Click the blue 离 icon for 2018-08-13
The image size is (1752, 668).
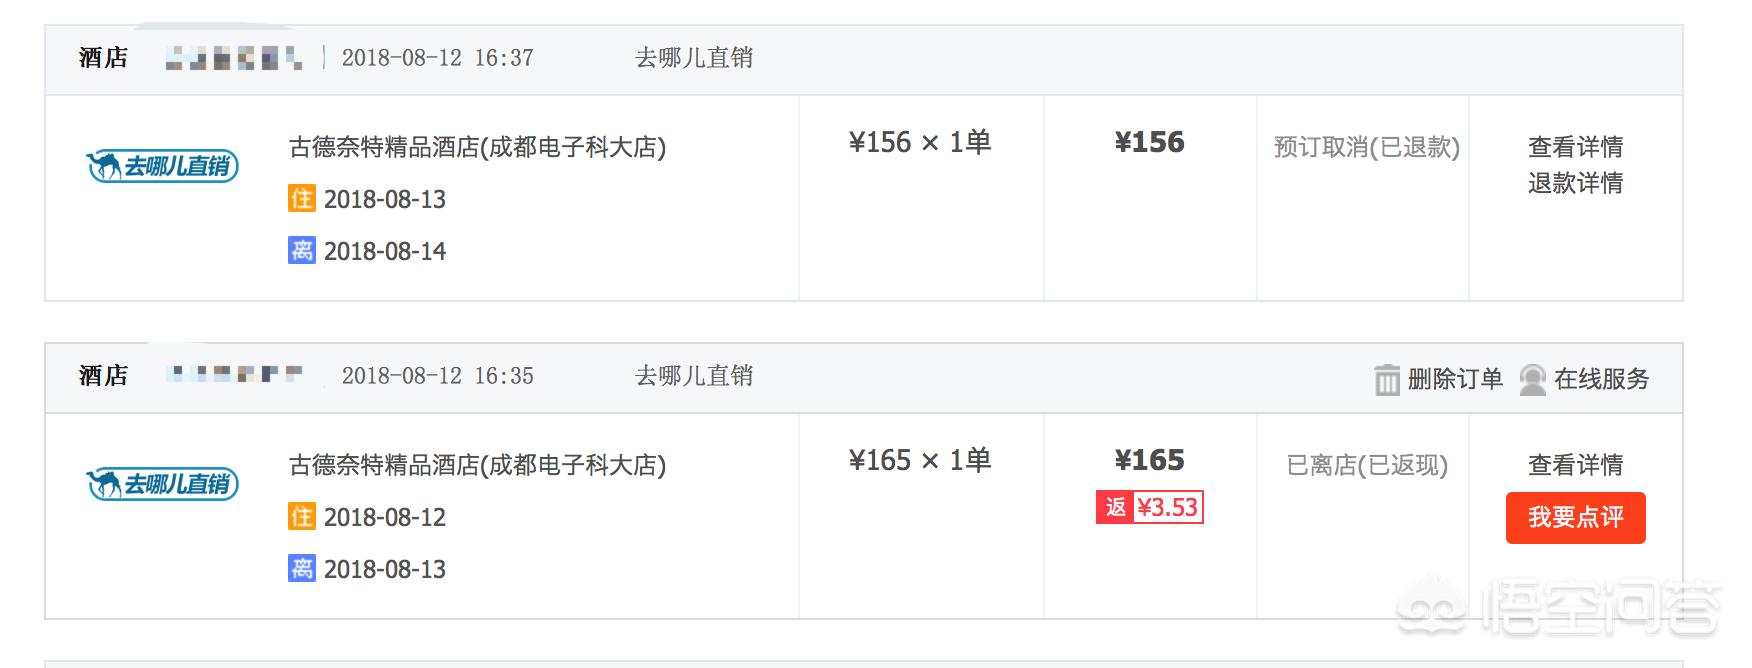[301, 568]
